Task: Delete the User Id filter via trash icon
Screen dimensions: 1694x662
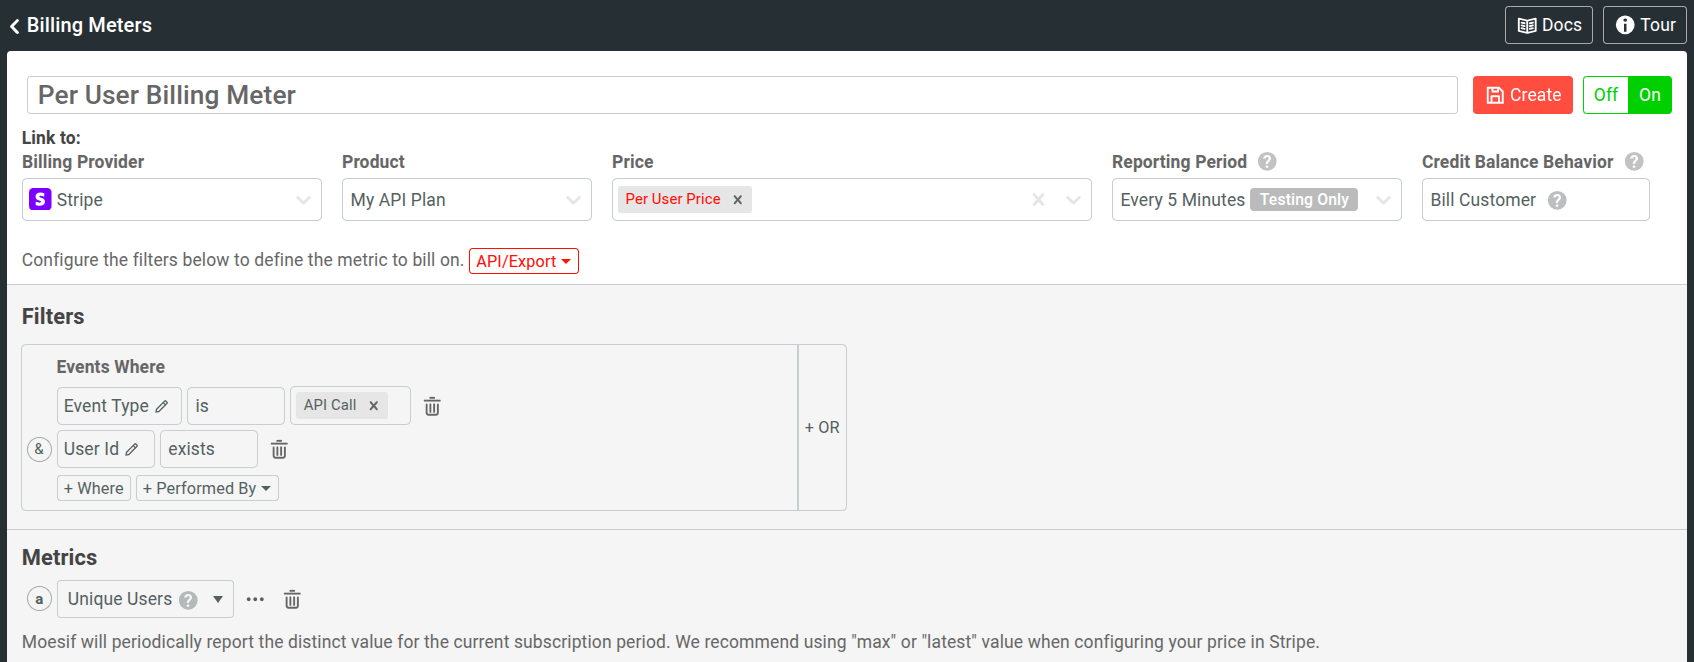Action: click(278, 449)
